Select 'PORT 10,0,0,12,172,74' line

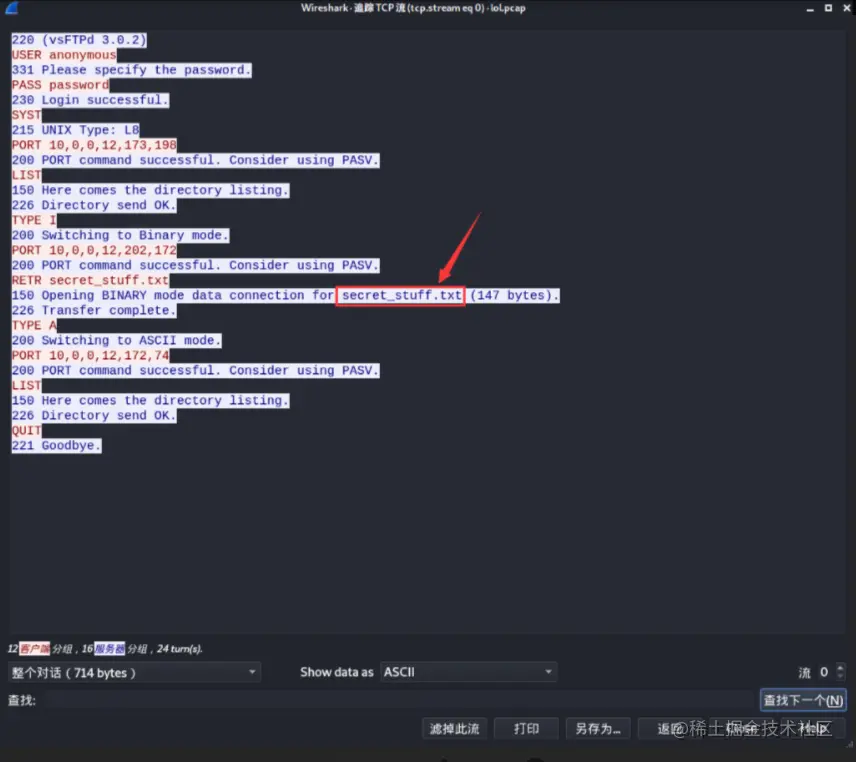coord(90,356)
